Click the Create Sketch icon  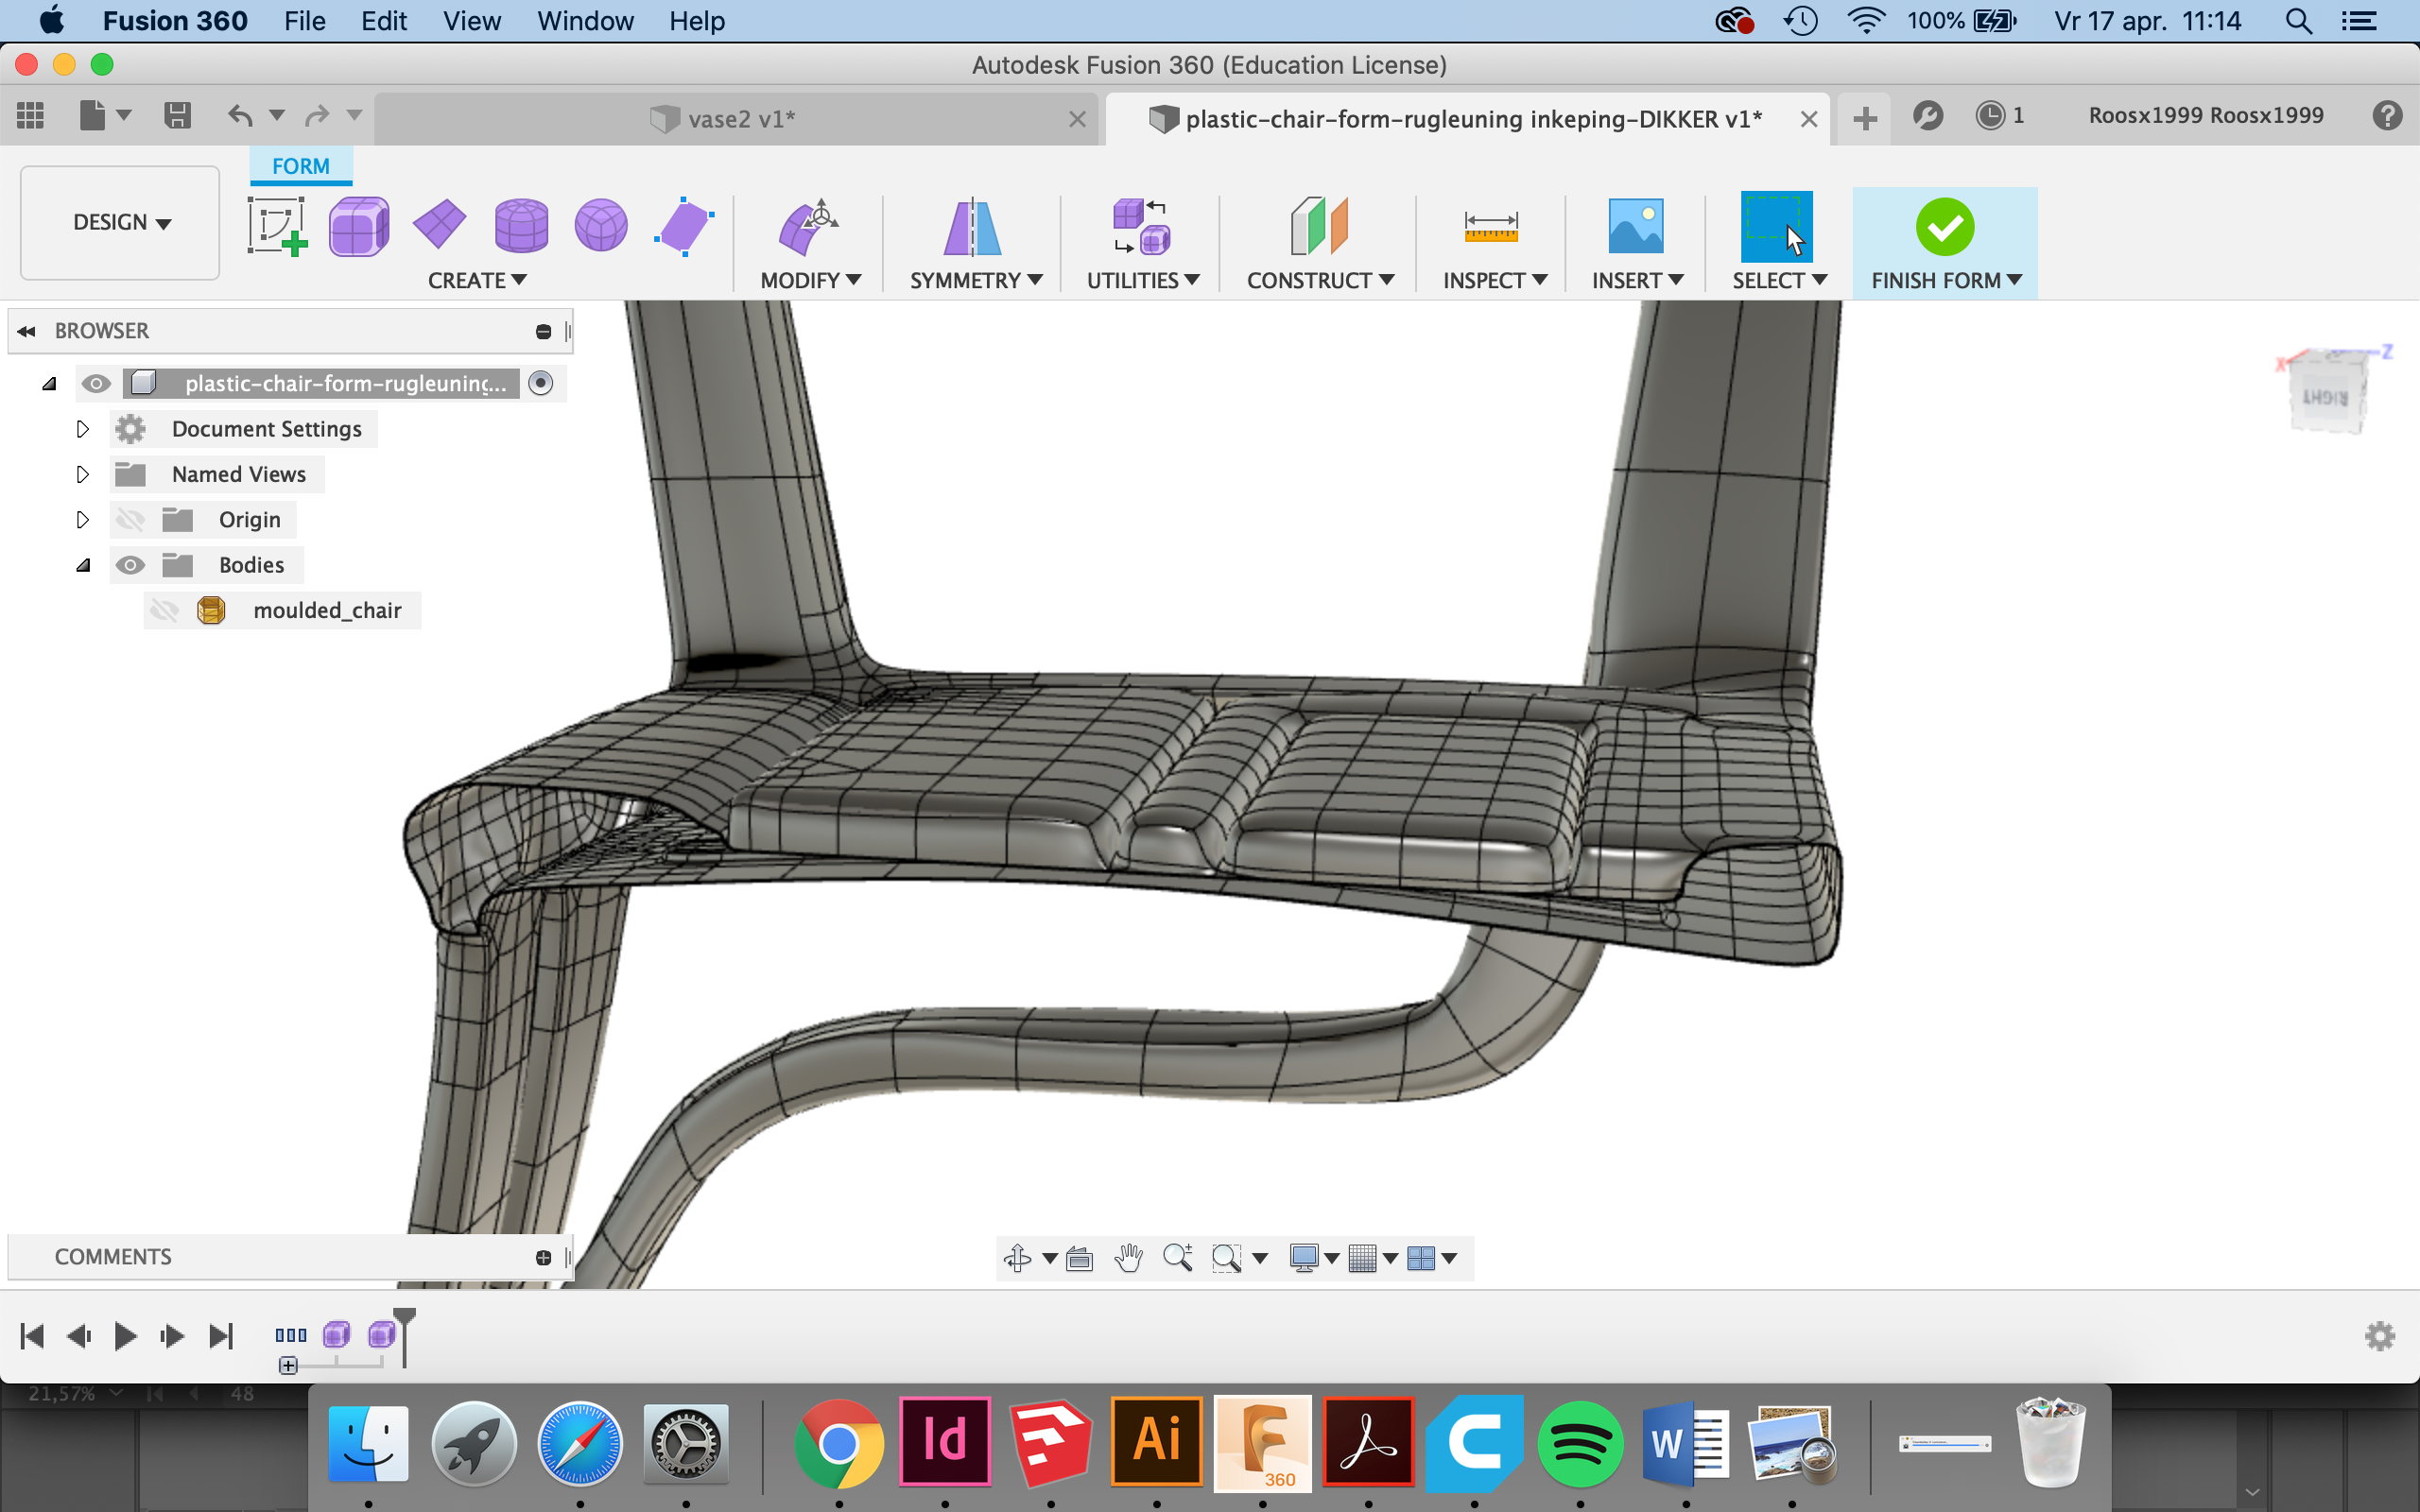click(277, 227)
